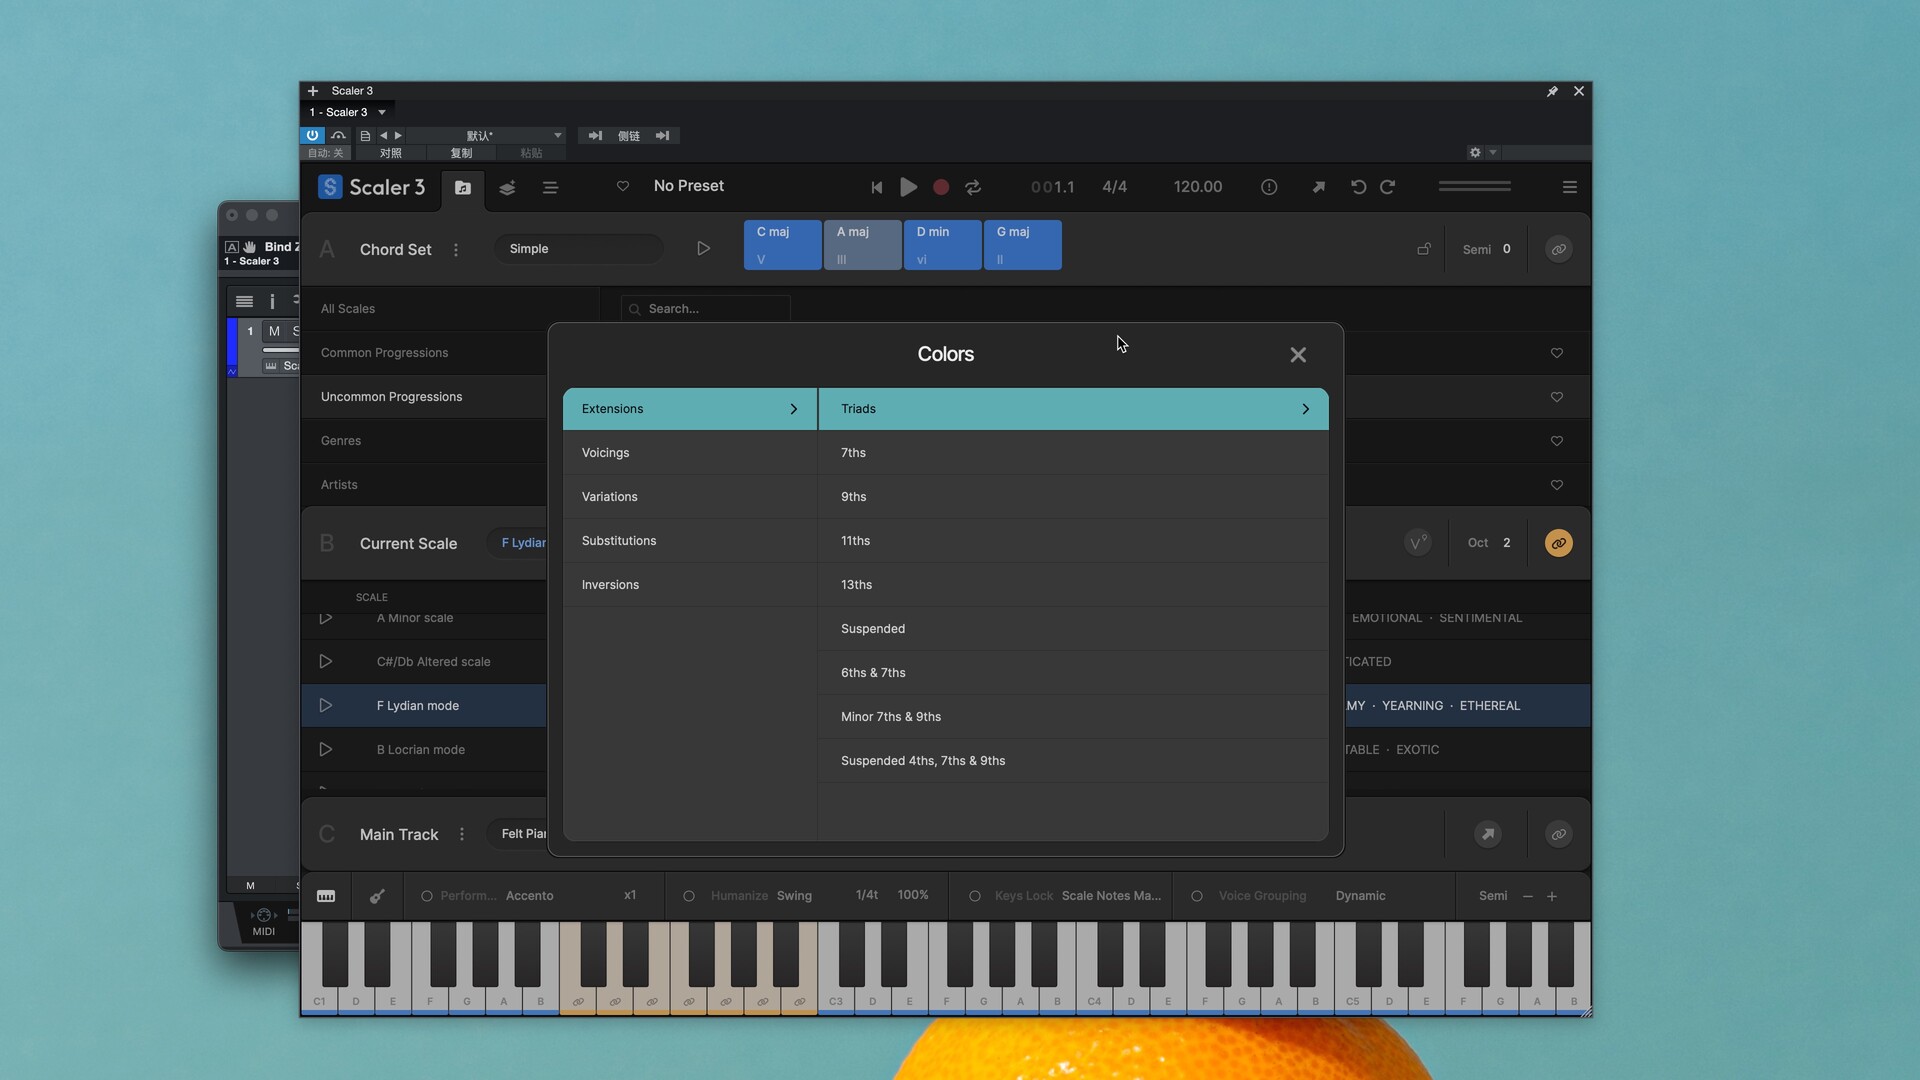Choose 7ths extension option
This screenshot has height=1080, width=1920.
[1074, 453]
